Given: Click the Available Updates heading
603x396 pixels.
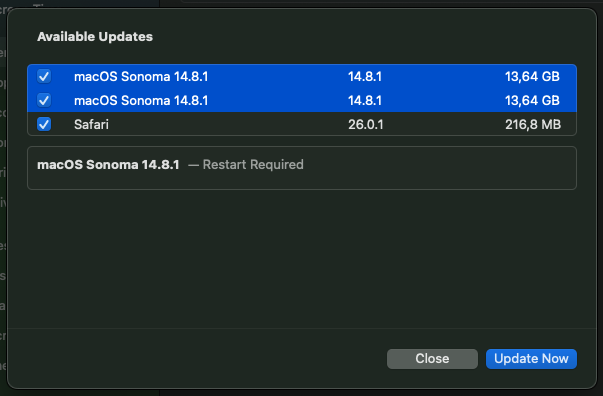Looking at the screenshot, I should click(95, 37).
